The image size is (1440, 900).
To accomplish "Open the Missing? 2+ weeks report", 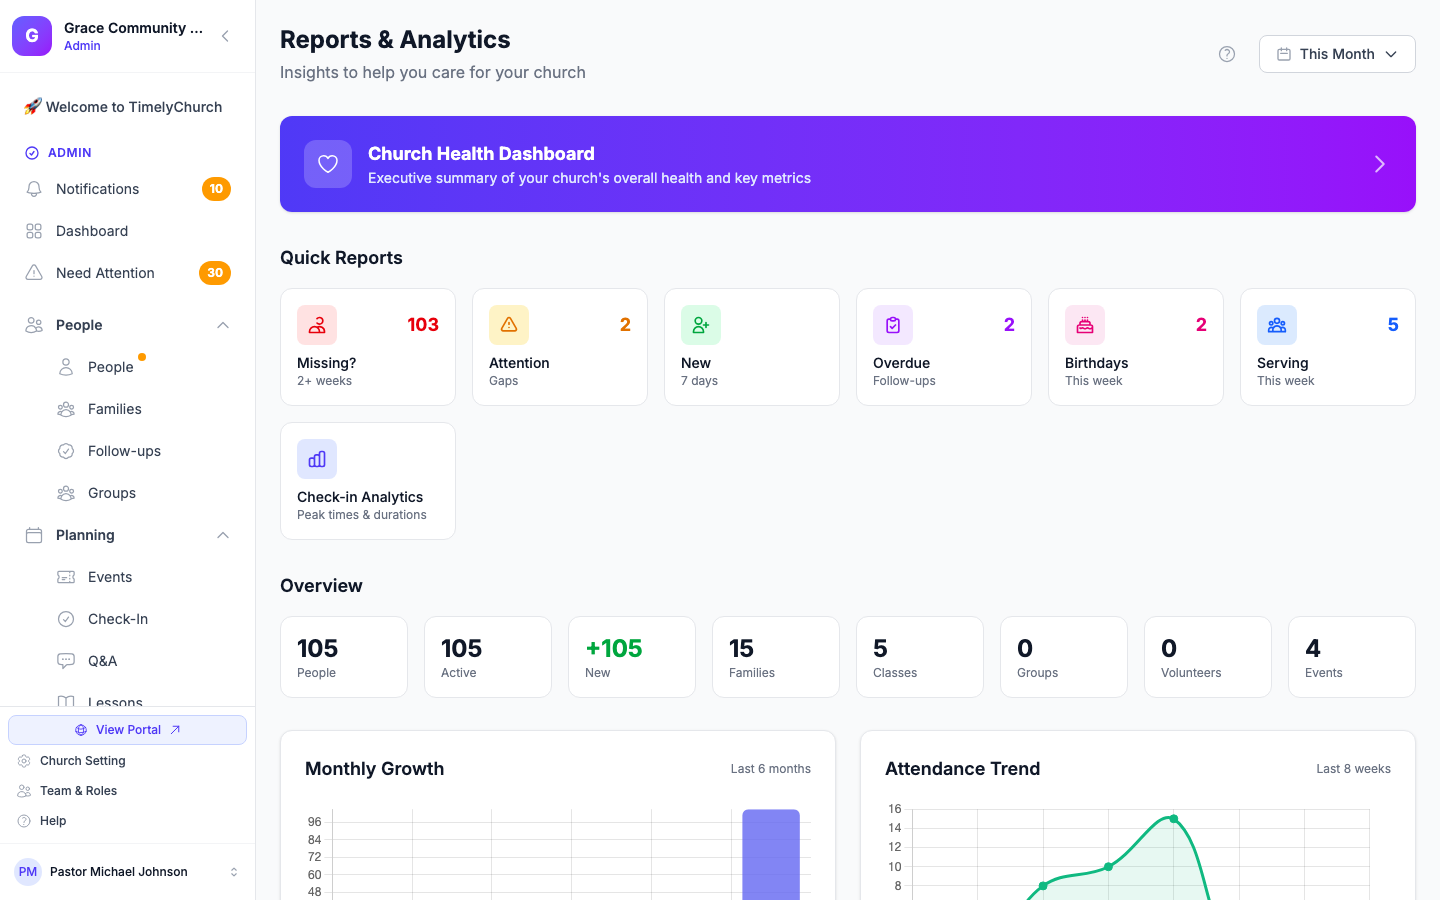I will tap(368, 347).
